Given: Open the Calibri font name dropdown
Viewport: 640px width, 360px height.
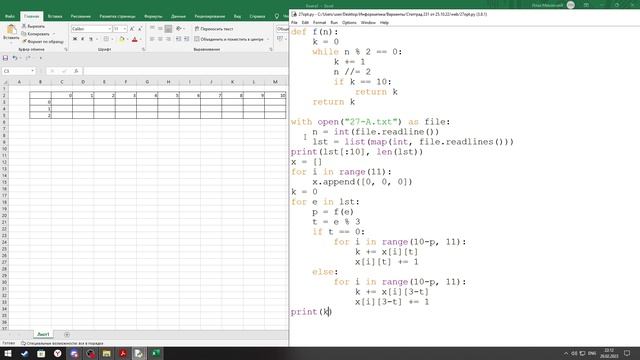Looking at the screenshot, I should 109,29.
